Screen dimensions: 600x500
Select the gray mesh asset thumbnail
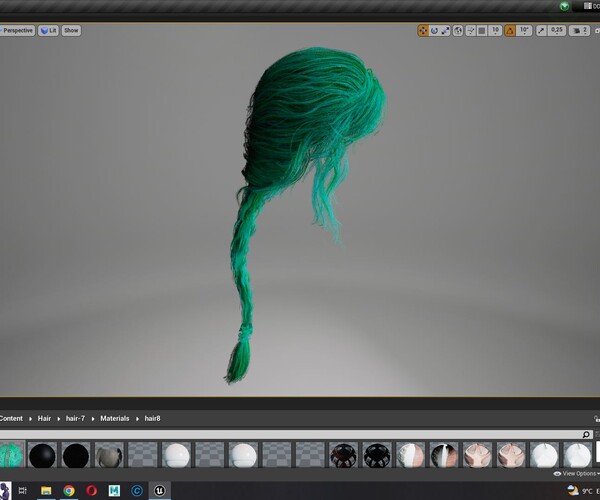point(109,455)
